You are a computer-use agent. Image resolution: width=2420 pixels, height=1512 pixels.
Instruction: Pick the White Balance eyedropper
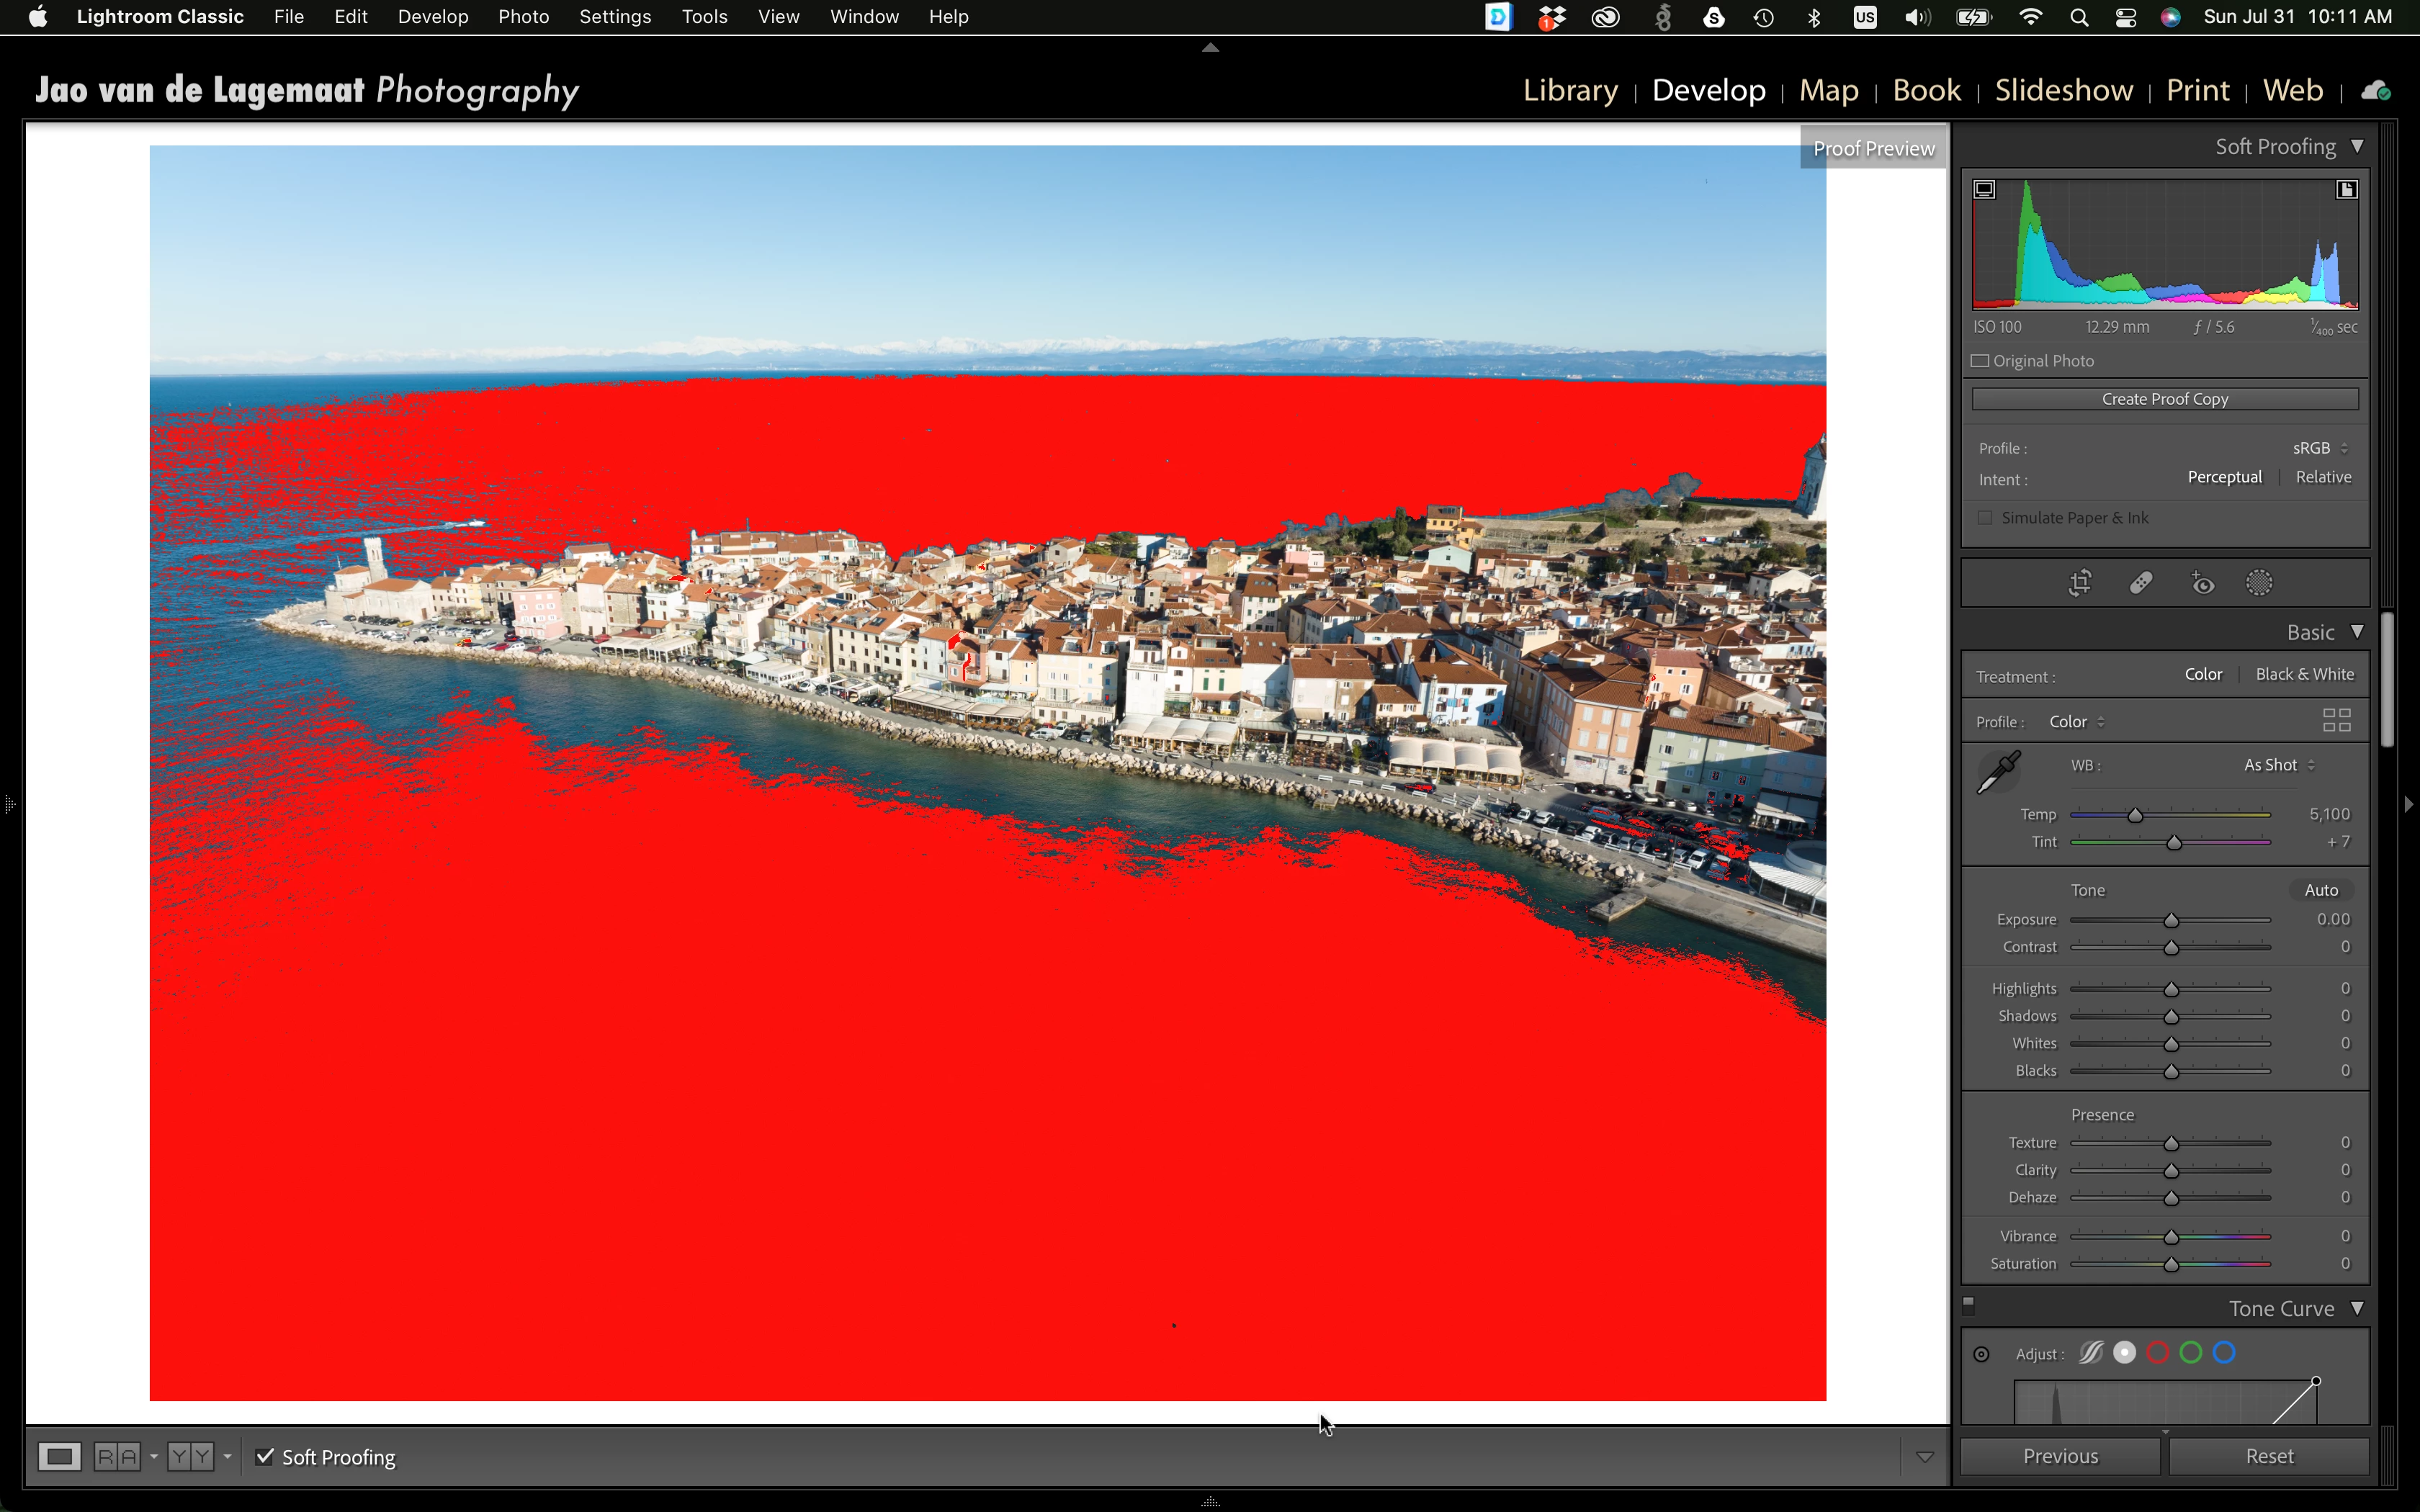pyautogui.click(x=1999, y=772)
